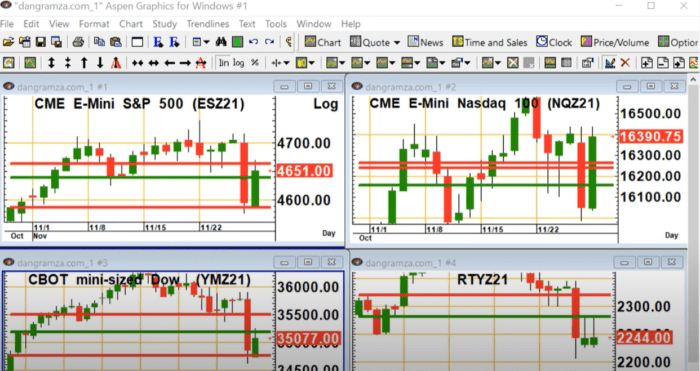Screen dimensions: 700x371
Task: Click the News toolbar button
Action: click(425, 42)
